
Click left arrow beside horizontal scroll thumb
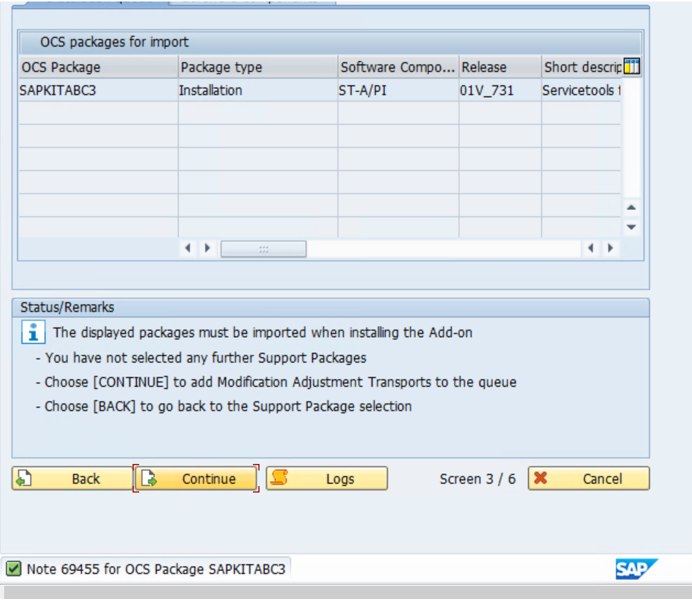coord(188,248)
